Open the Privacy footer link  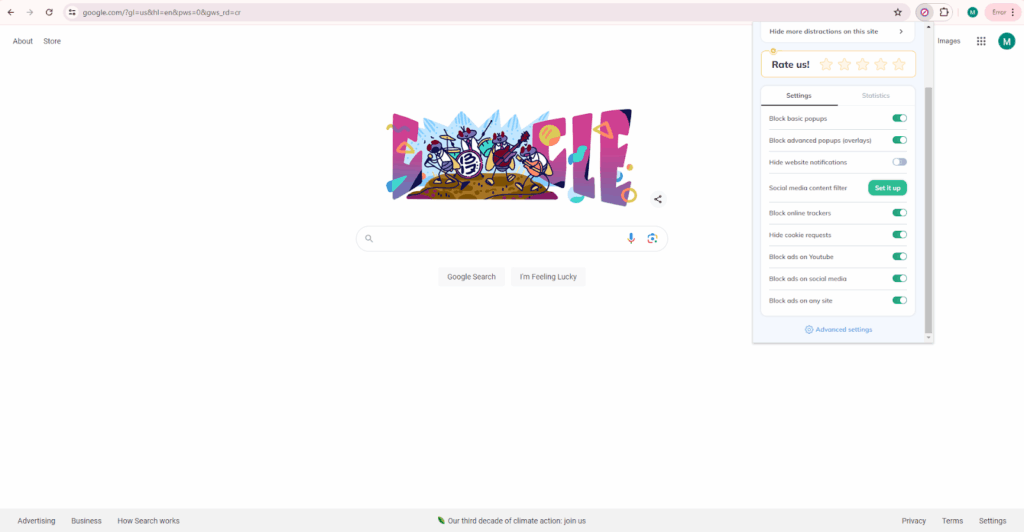click(x=914, y=521)
